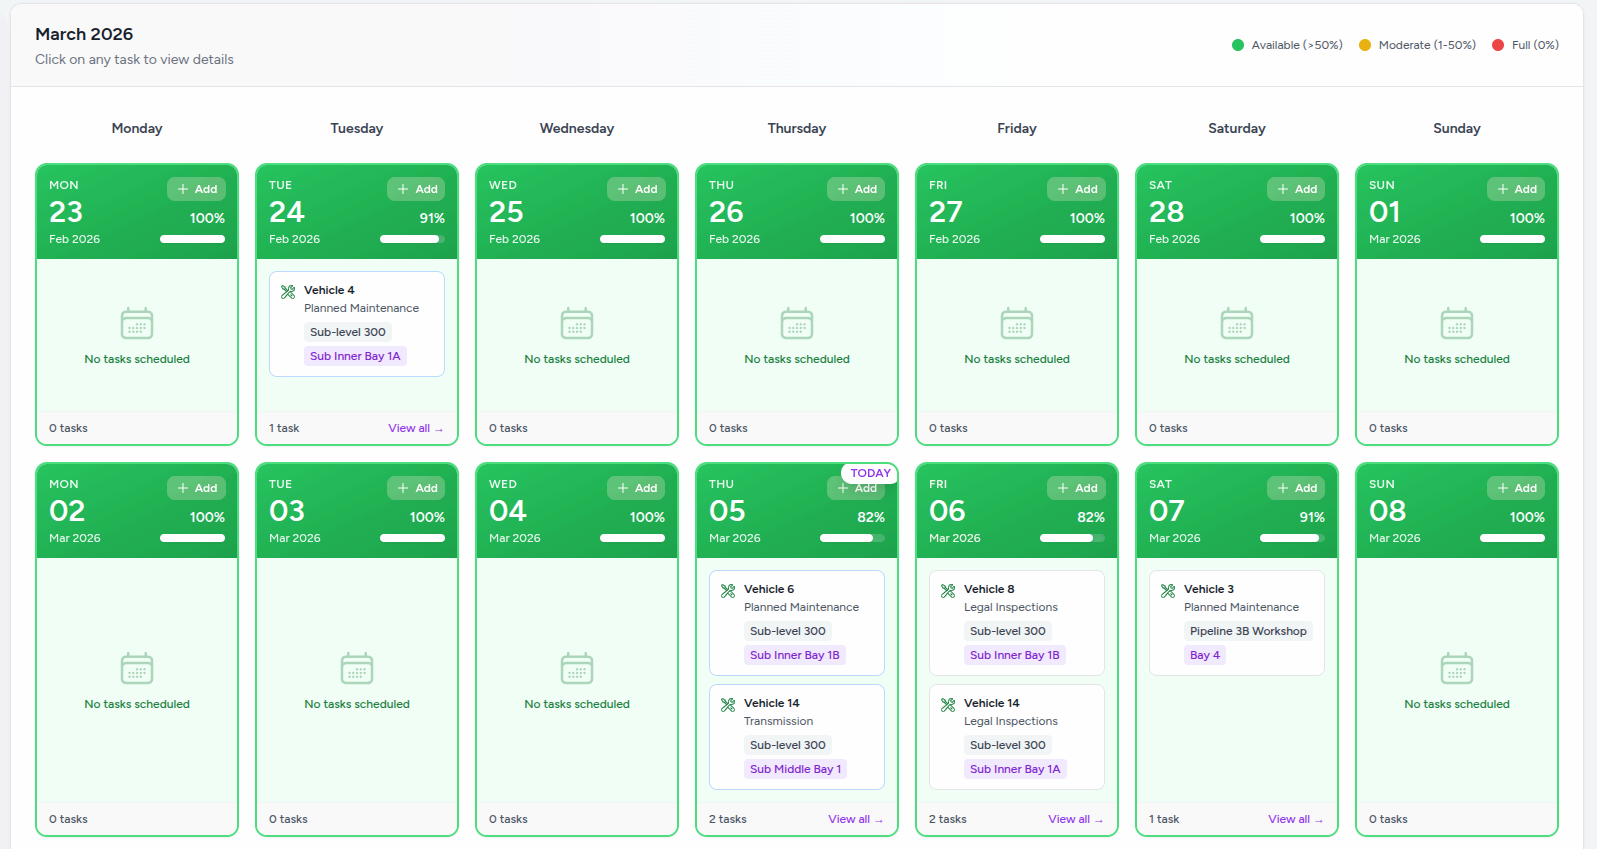Click the Sub Middle Bay 1 tag

pyautogui.click(x=795, y=769)
